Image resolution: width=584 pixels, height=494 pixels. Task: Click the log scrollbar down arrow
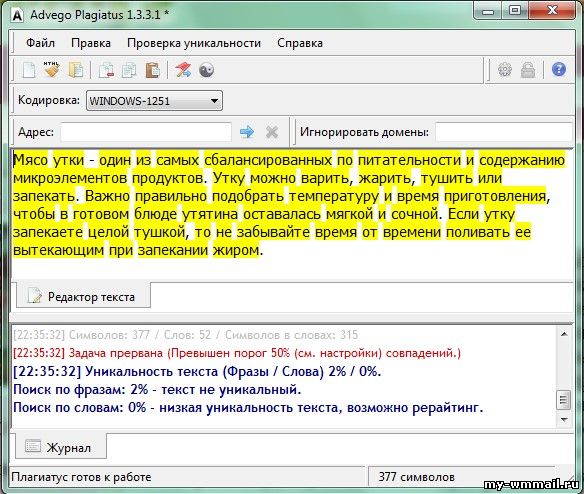(x=564, y=419)
